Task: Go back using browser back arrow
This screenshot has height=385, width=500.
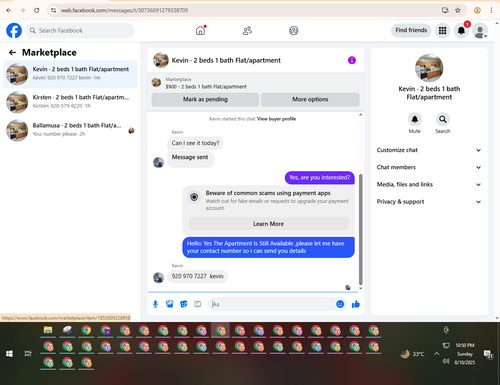Action: (x=9, y=10)
